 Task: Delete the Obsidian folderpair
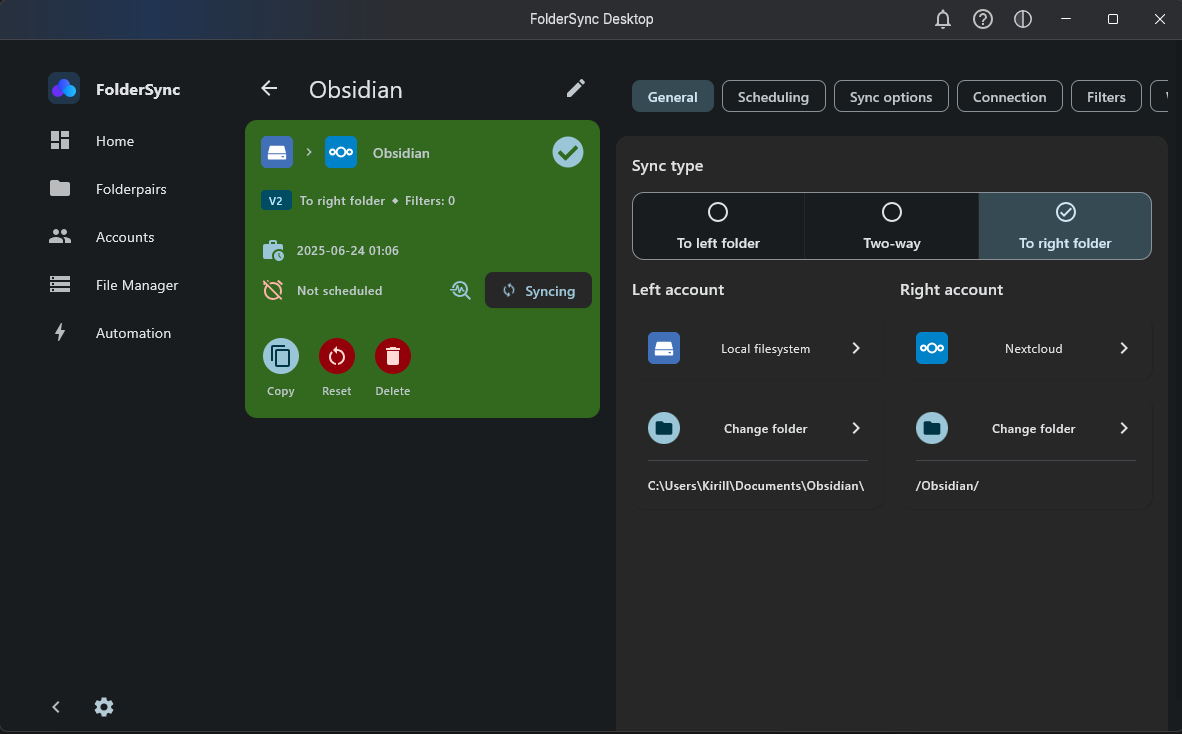coord(393,356)
